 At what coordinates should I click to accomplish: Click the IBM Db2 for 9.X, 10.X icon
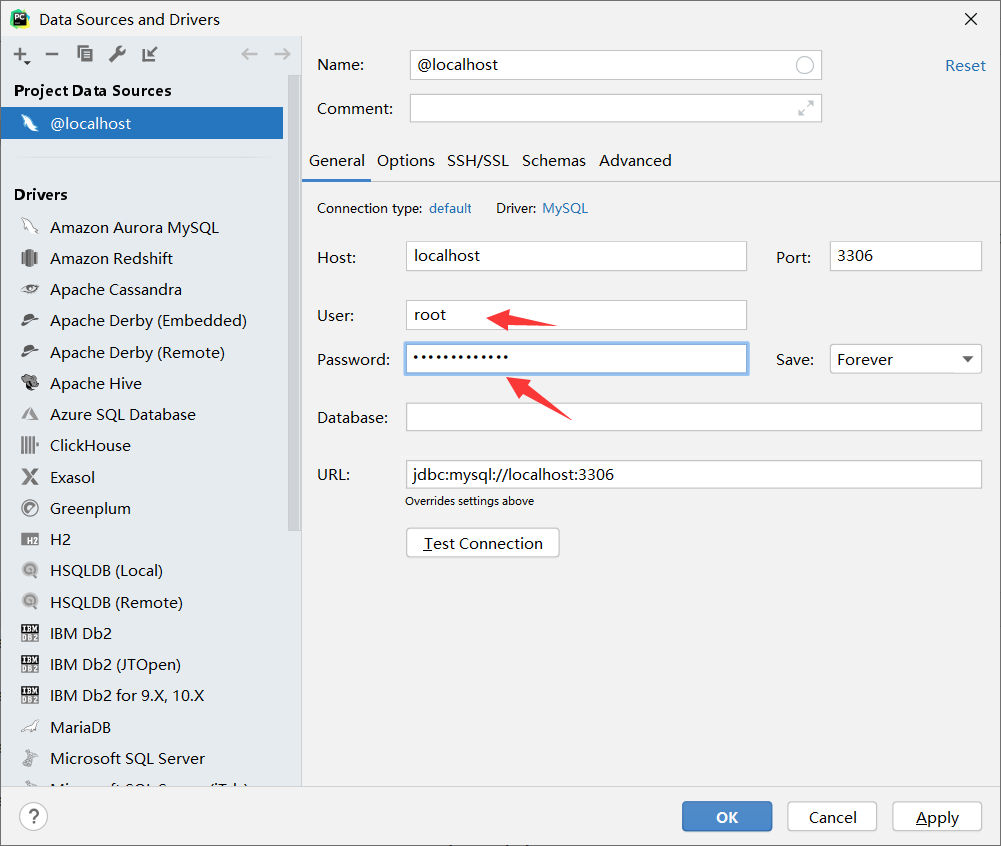point(29,695)
